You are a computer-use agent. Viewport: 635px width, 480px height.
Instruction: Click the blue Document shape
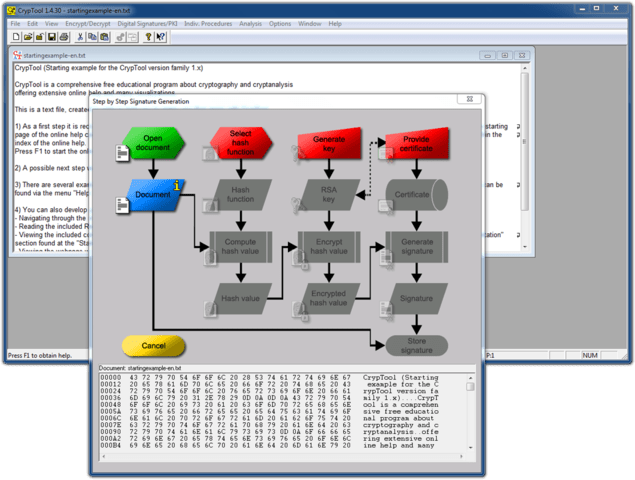153,195
